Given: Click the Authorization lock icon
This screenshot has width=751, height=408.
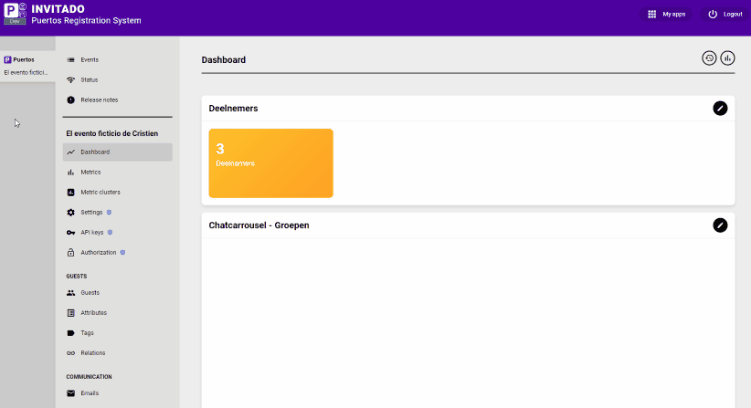Looking at the screenshot, I should click(x=71, y=253).
